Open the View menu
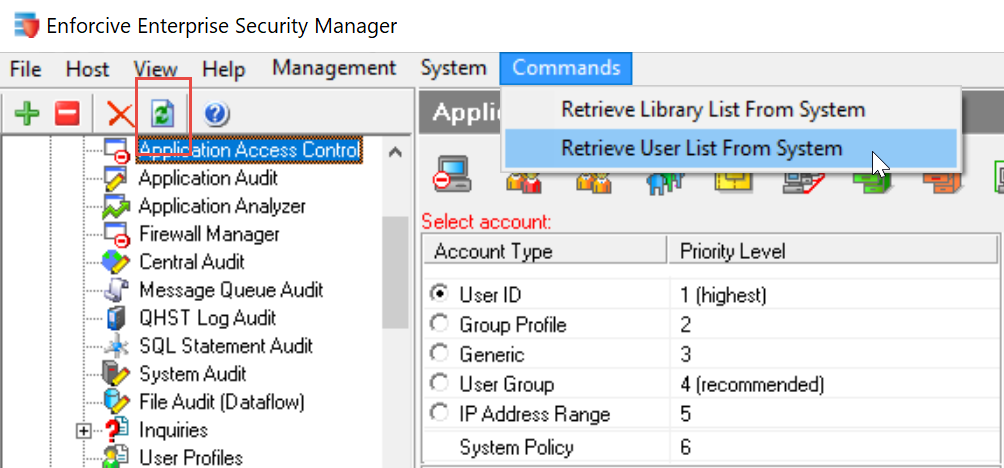 [156, 69]
